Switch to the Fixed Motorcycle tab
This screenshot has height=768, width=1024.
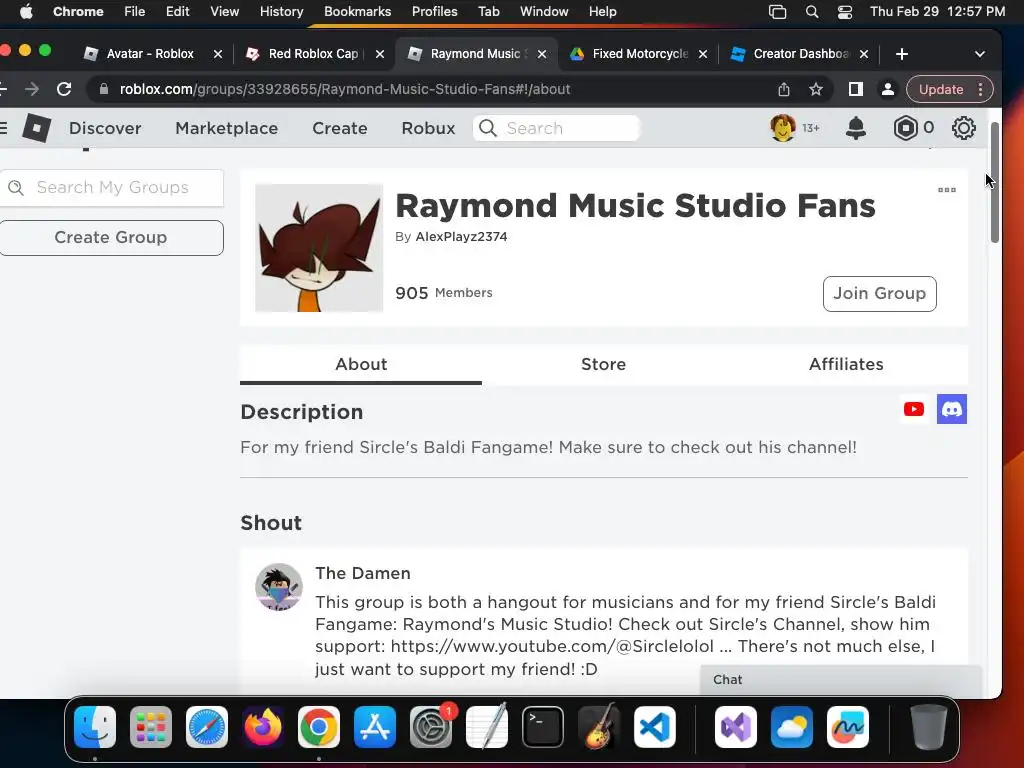[x=639, y=54]
